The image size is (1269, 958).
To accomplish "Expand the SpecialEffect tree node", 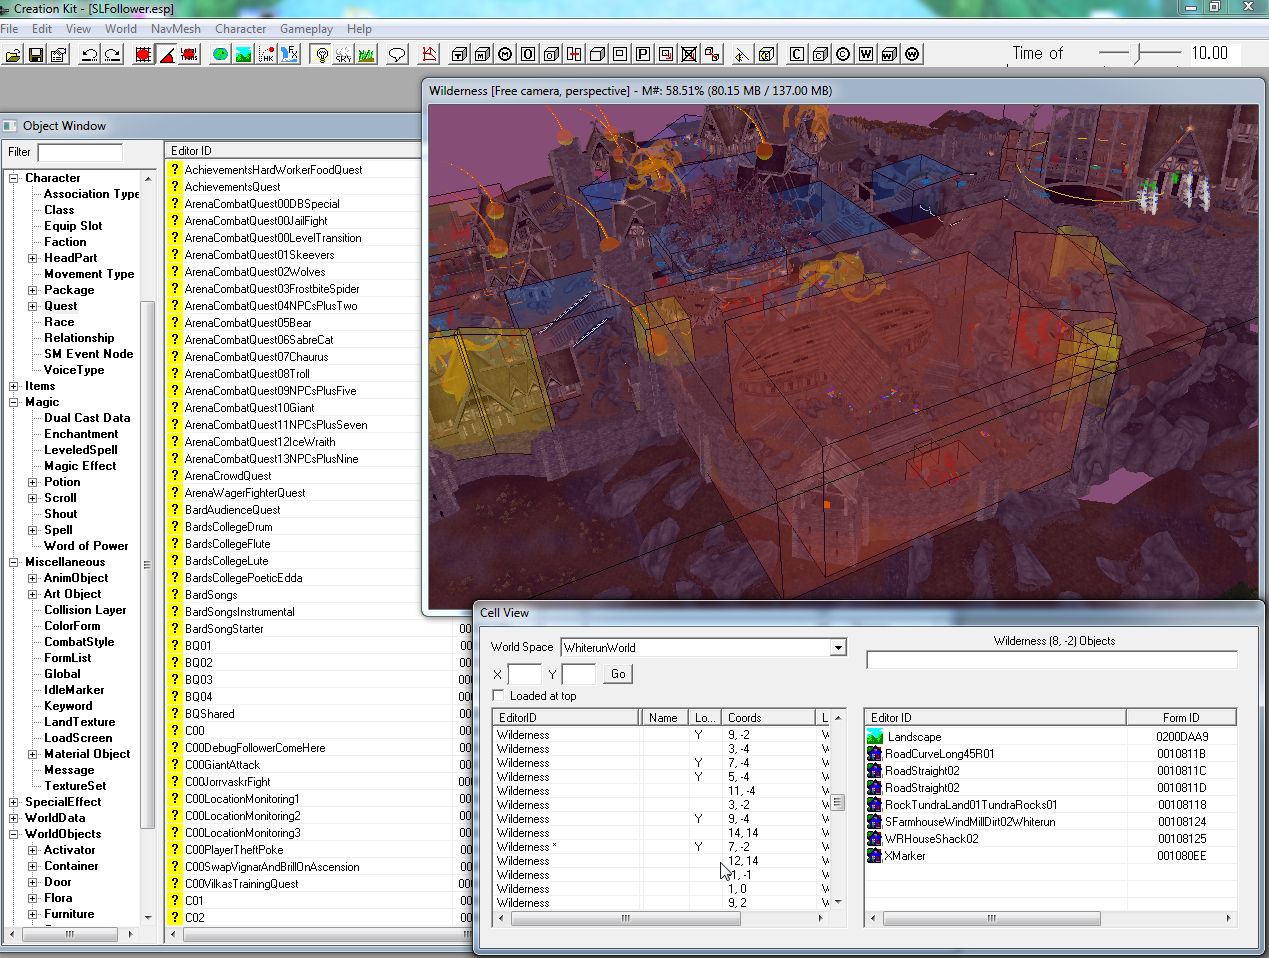I will click(x=14, y=802).
